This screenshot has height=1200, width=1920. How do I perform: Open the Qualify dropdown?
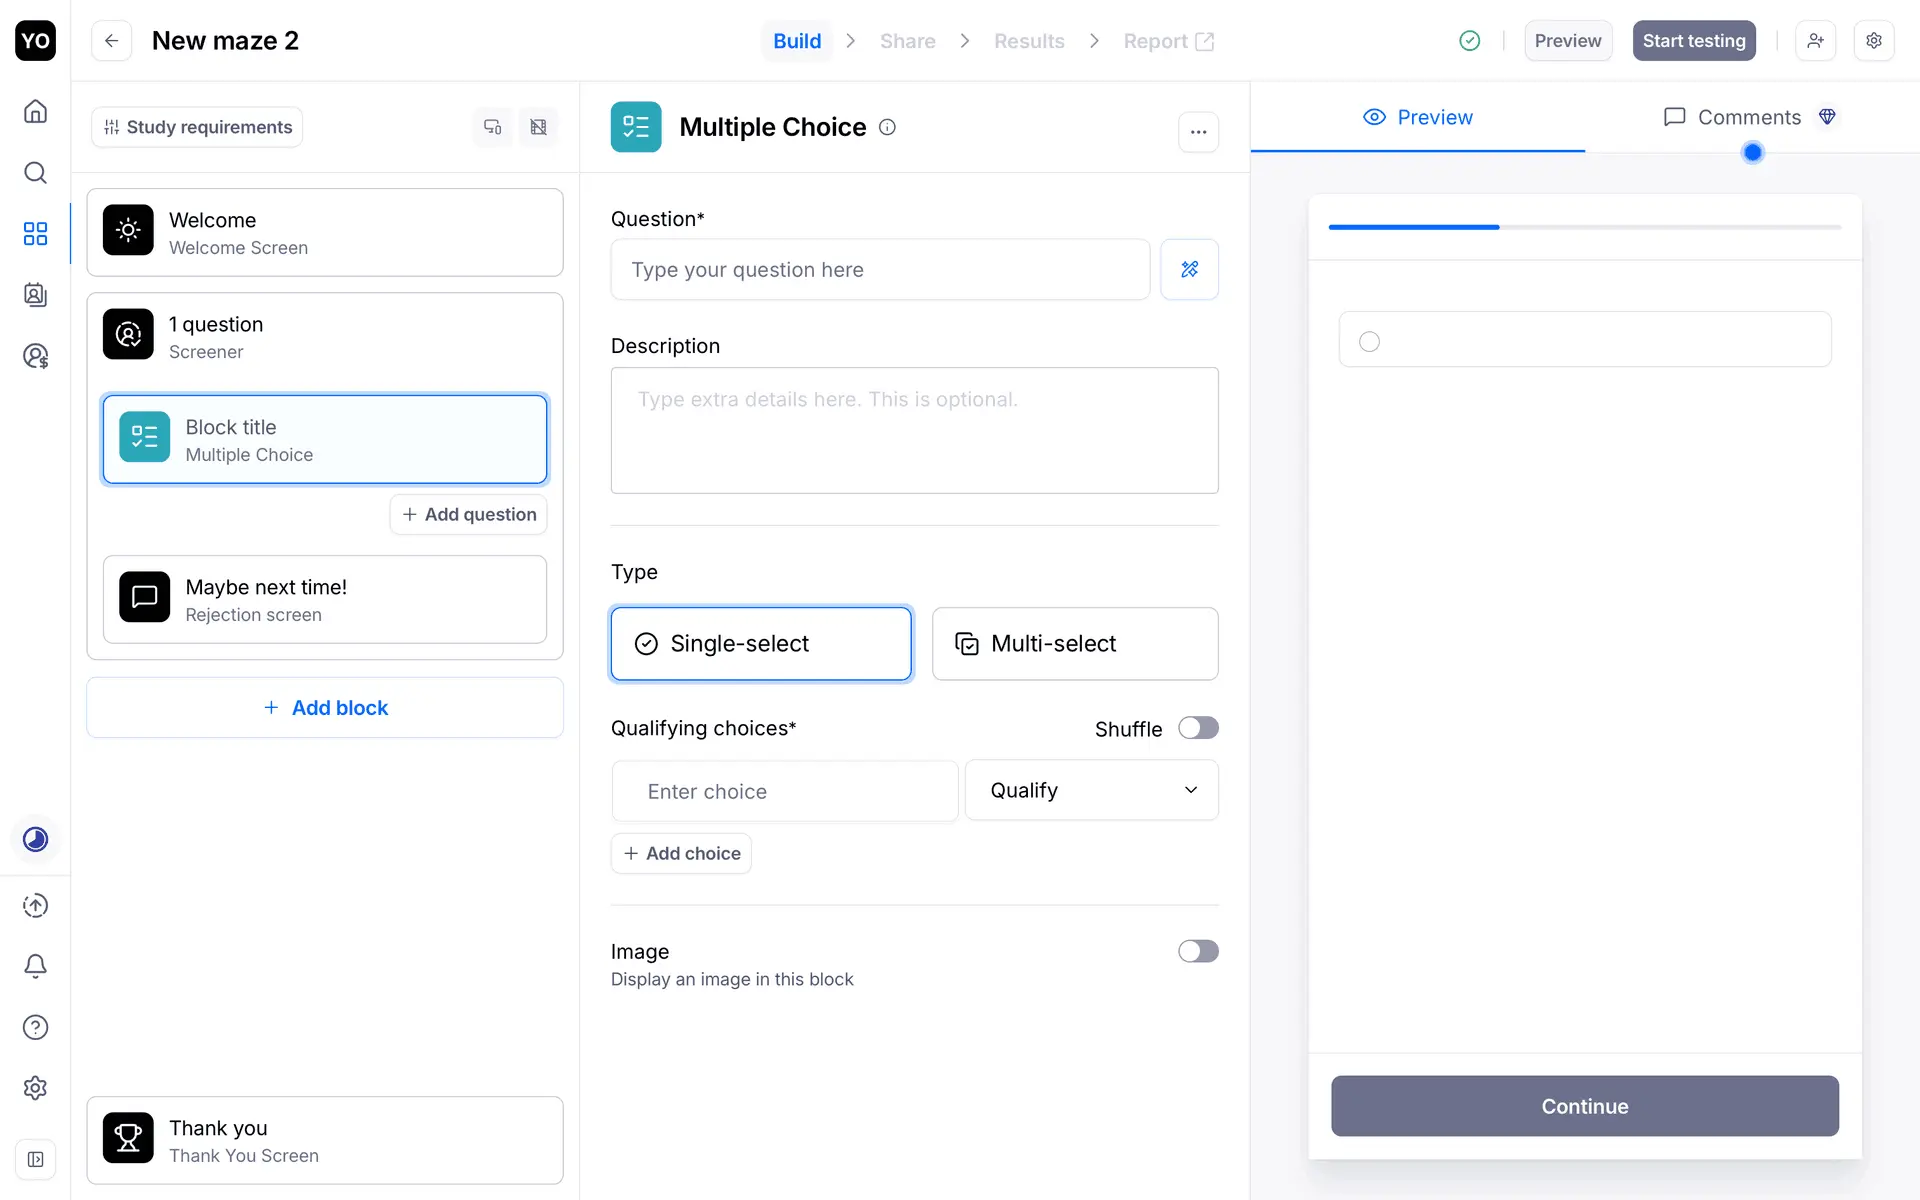pos(1091,790)
